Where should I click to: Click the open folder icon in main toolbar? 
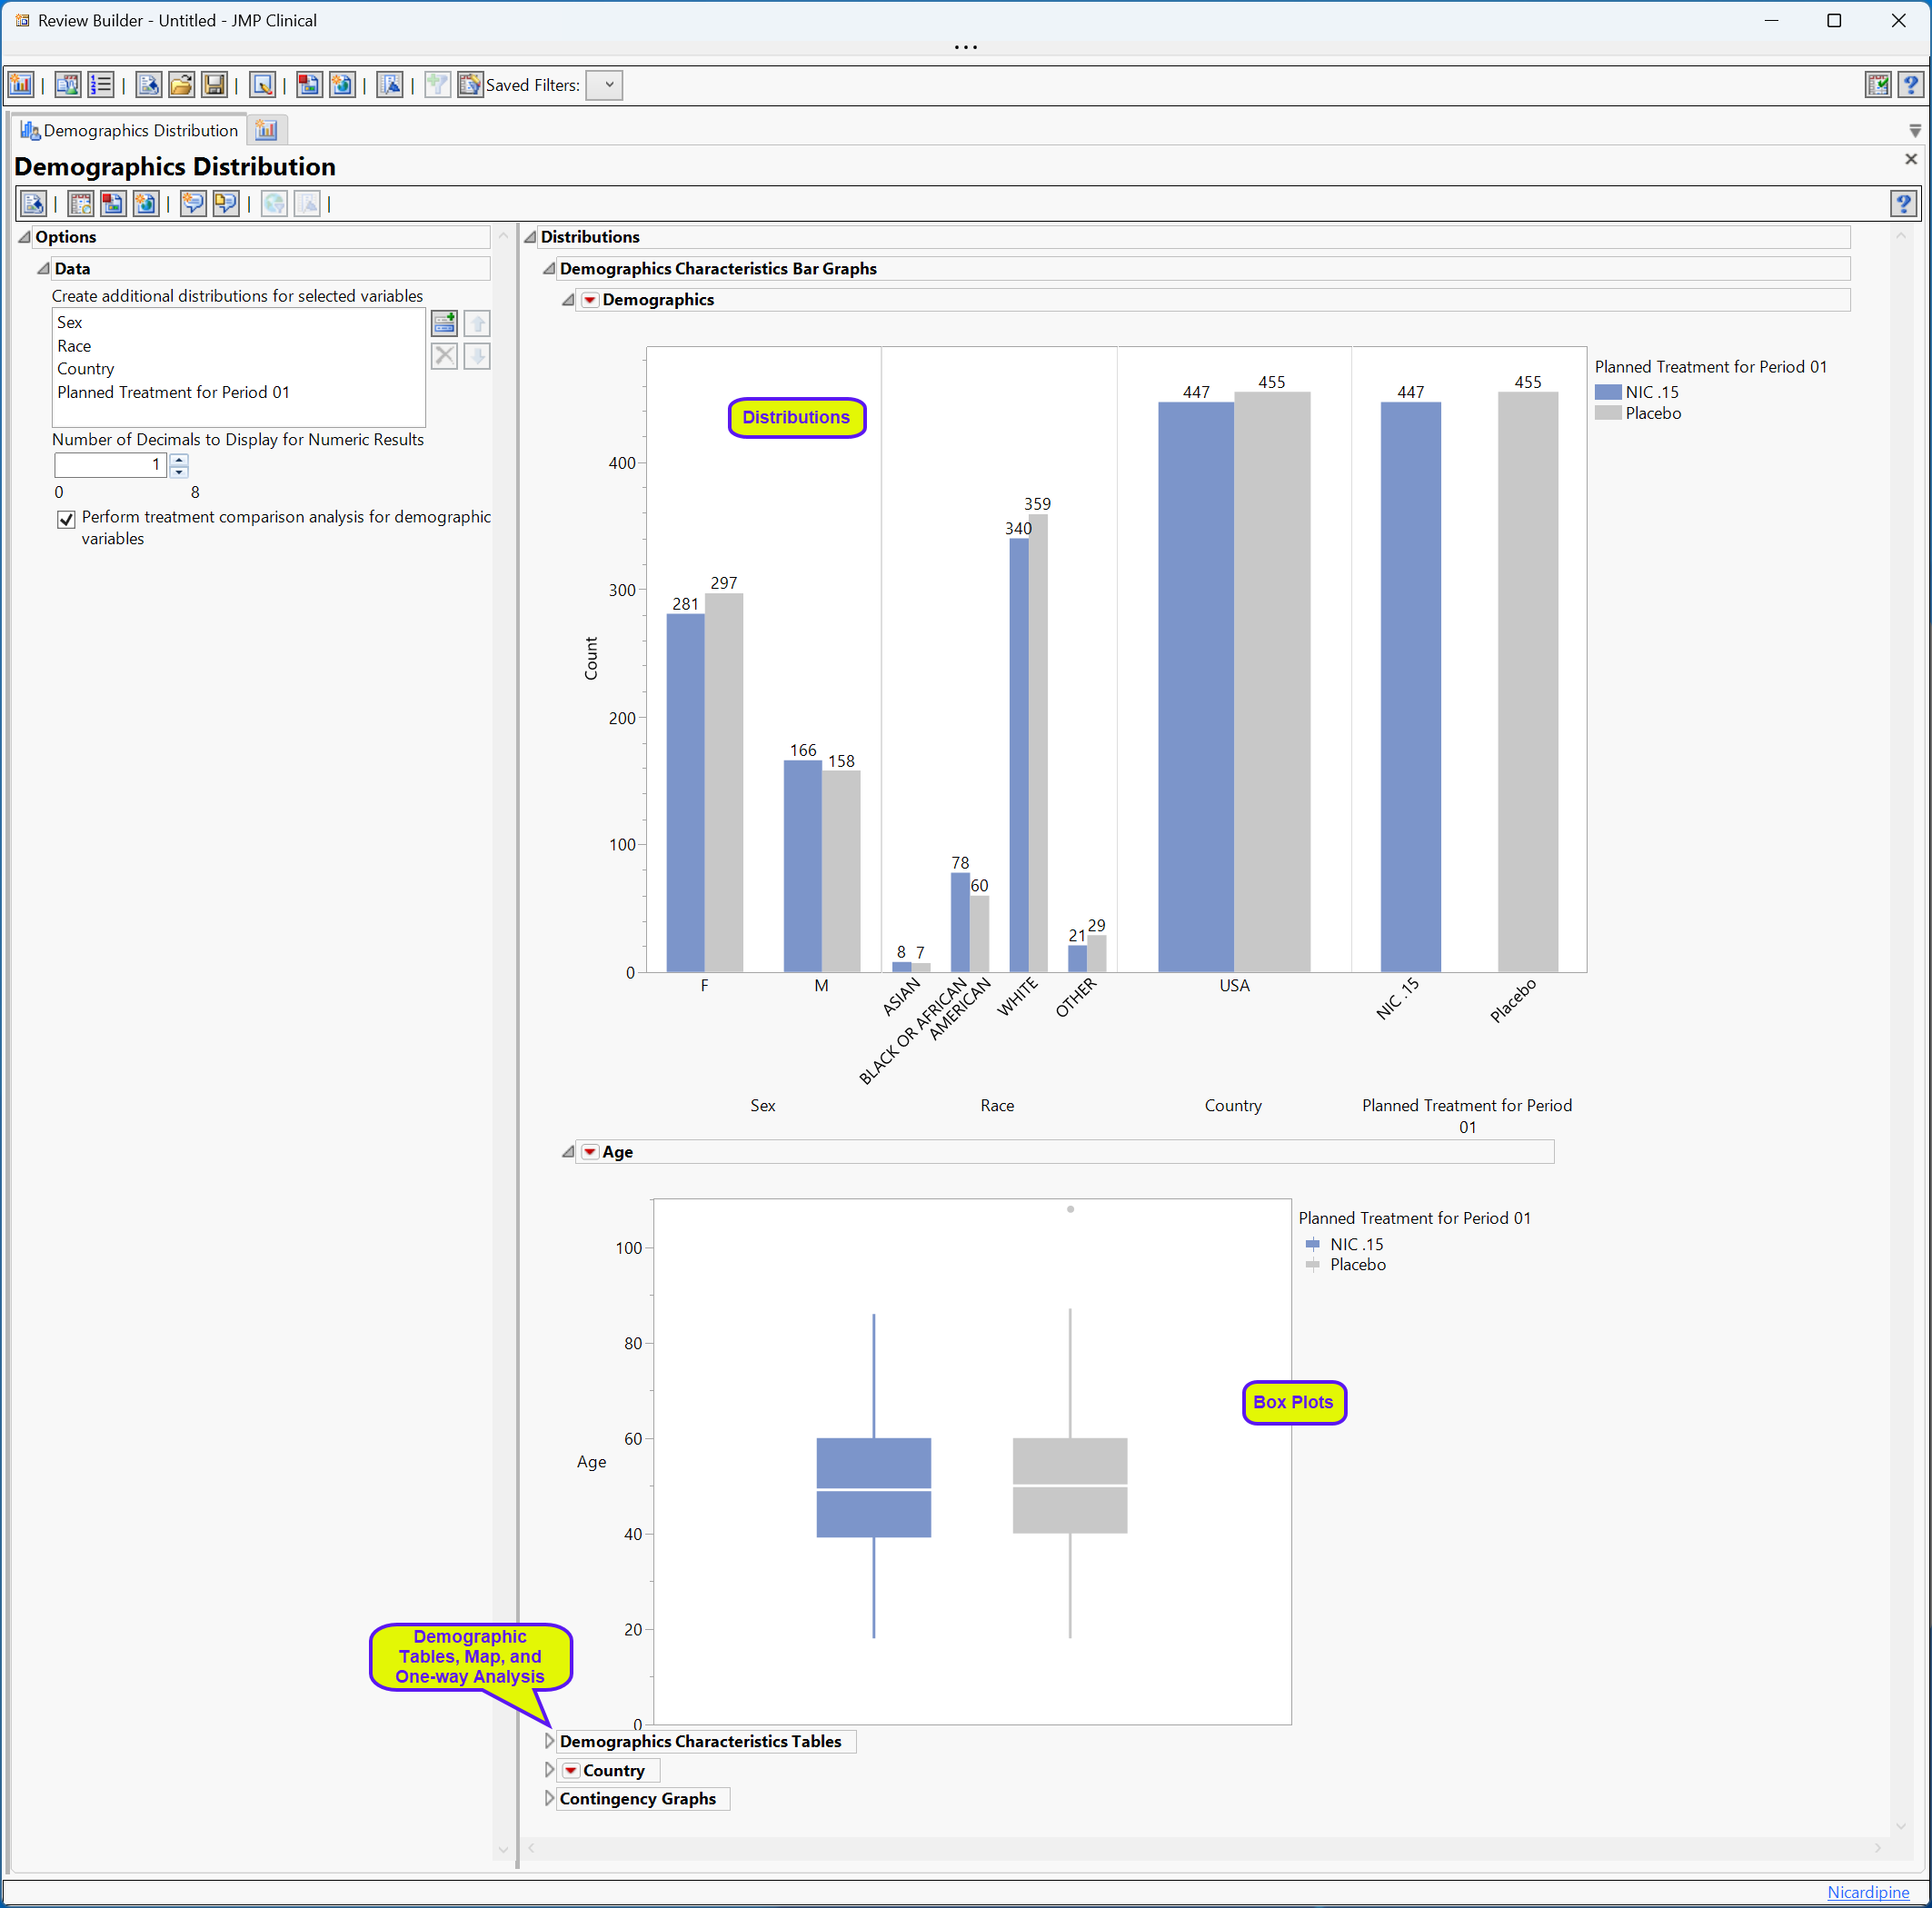pyautogui.click(x=181, y=85)
